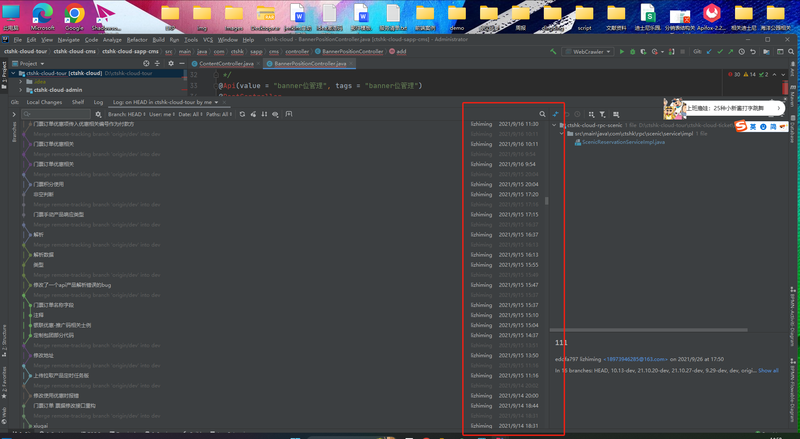Click Go to Hash/Branch/Tag icon
The image size is (800, 439).
[289, 114]
